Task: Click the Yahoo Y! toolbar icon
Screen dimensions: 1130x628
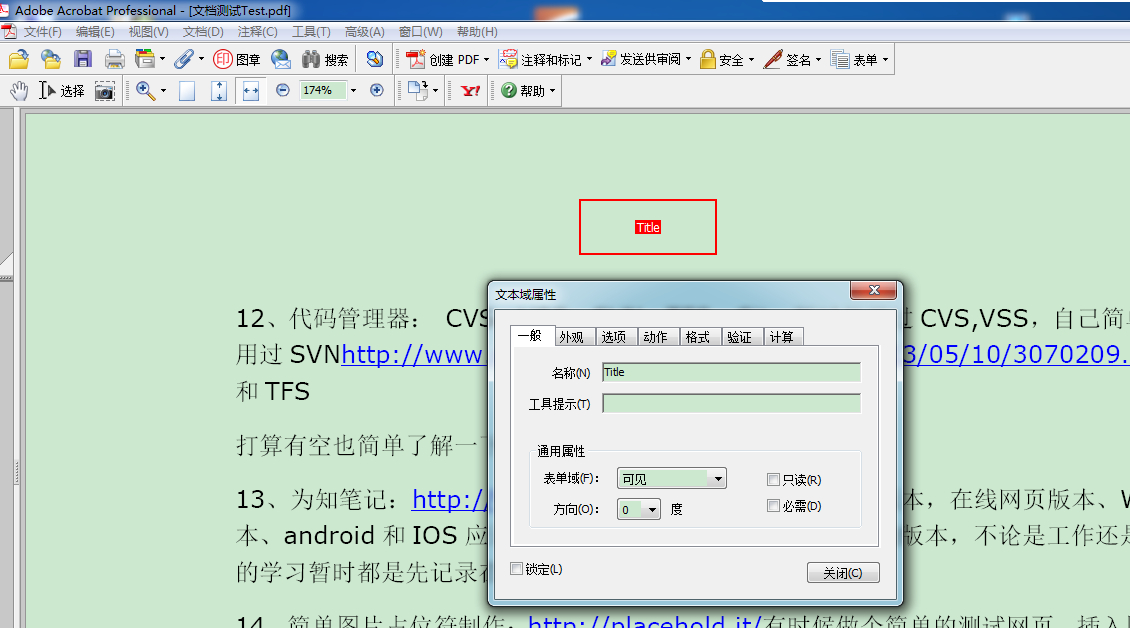Action: click(471, 91)
